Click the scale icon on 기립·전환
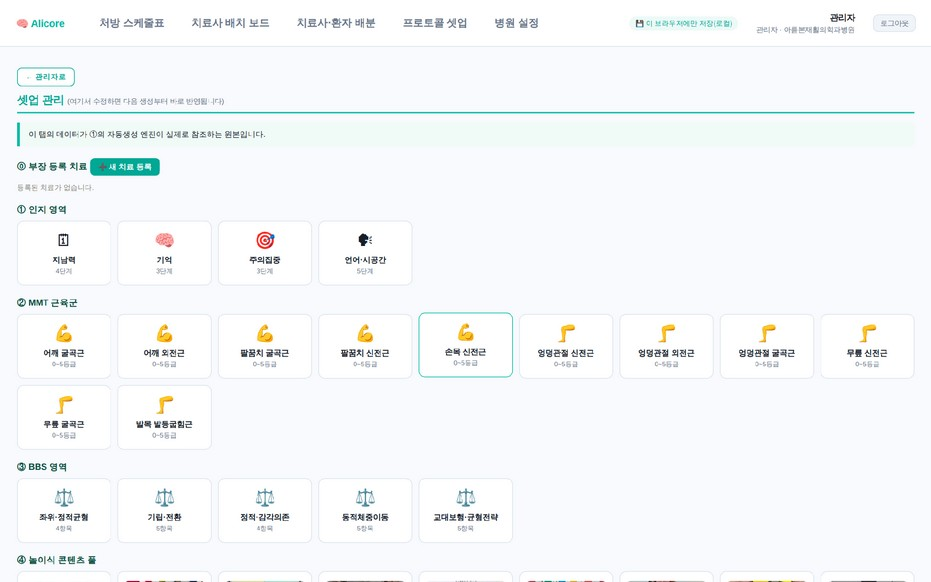Viewport: 931px width, 582px height. point(164,498)
